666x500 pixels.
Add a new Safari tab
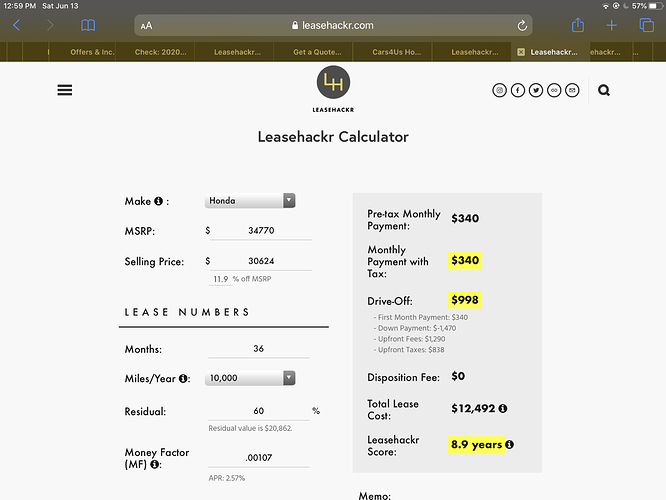point(612,25)
